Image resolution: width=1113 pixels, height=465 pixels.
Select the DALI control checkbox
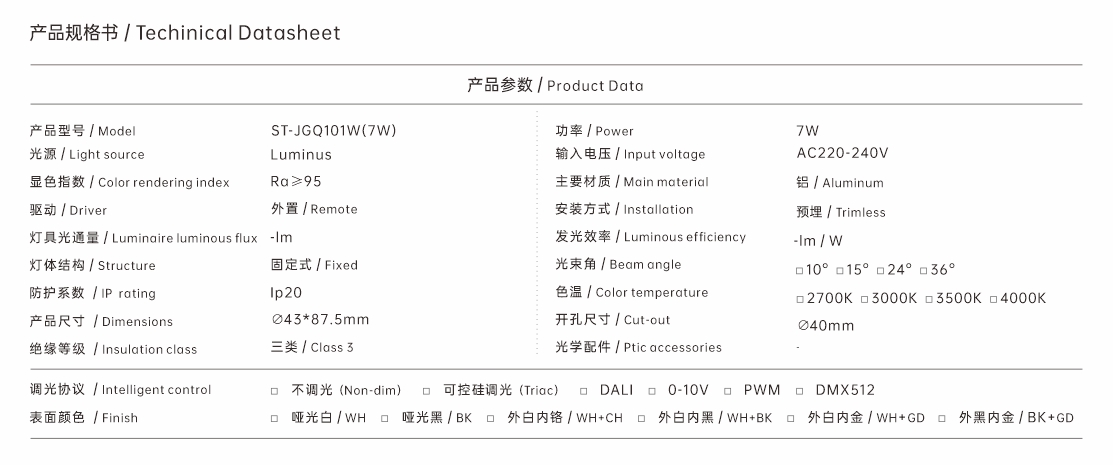(x=583, y=391)
